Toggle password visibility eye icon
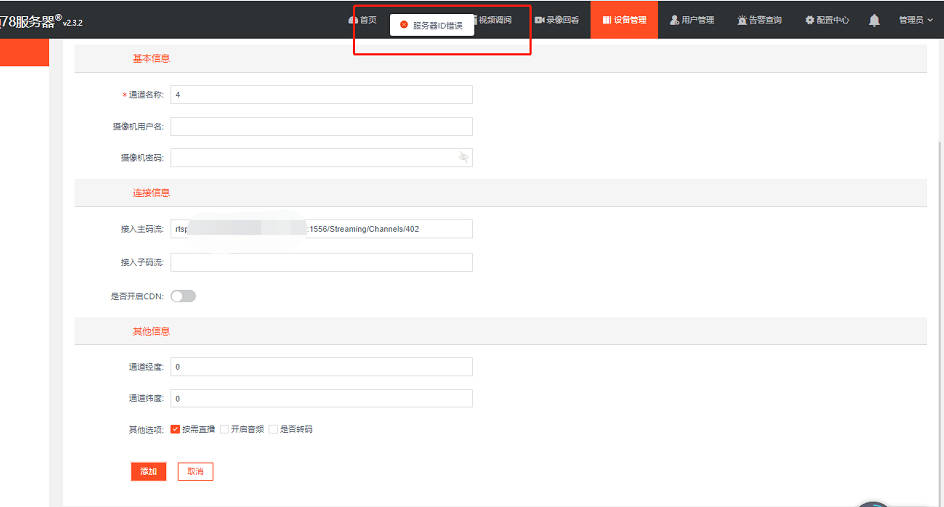This screenshot has height=507, width=944. pyautogui.click(x=463, y=158)
